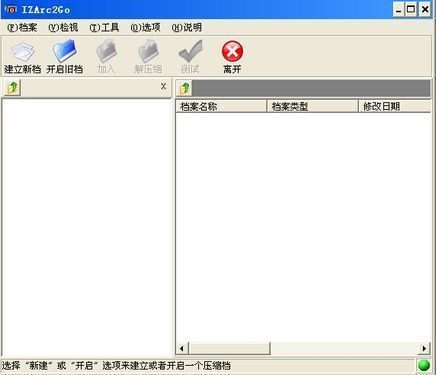This screenshot has height=375, width=436.
Task: Sort by 修改日期 column header
Action: coord(395,106)
